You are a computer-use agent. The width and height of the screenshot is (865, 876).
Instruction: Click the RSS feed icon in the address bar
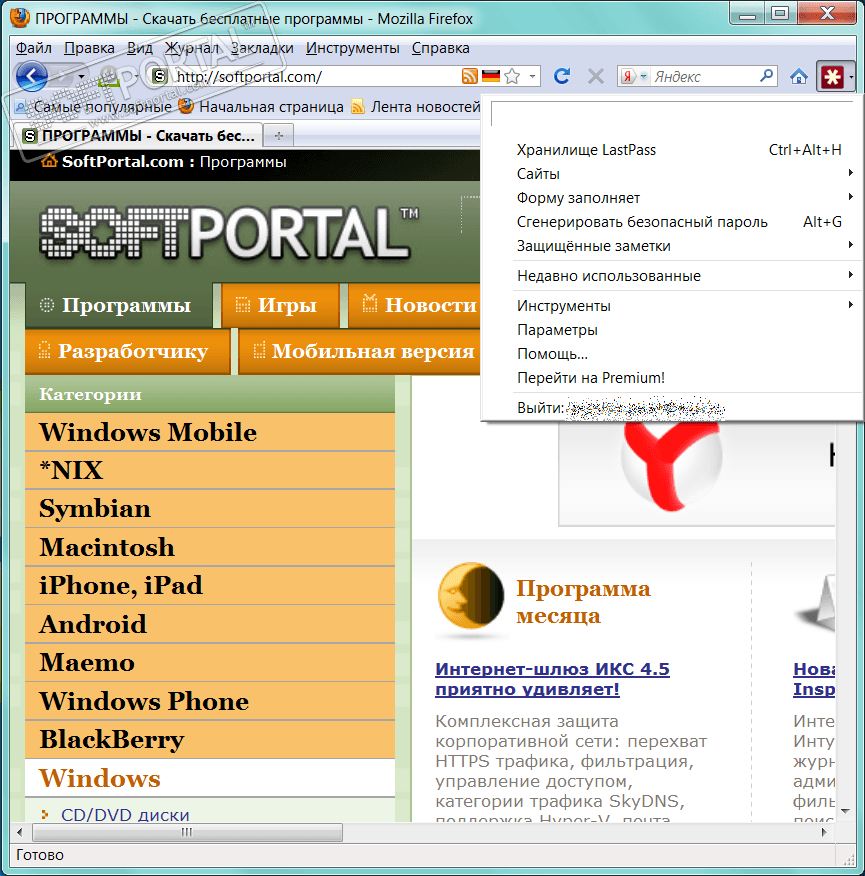point(469,76)
